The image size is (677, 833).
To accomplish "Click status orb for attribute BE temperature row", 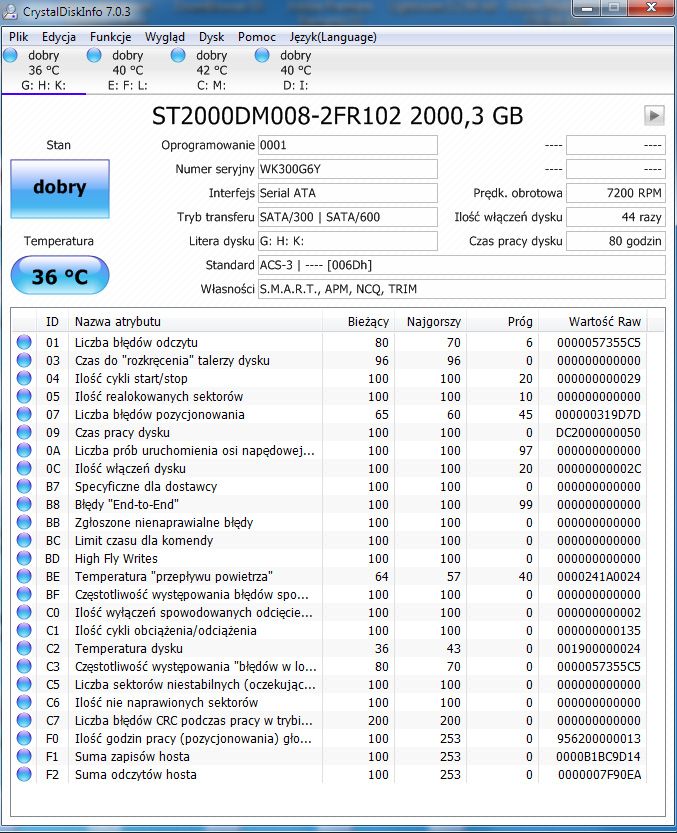I will click(x=24, y=576).
